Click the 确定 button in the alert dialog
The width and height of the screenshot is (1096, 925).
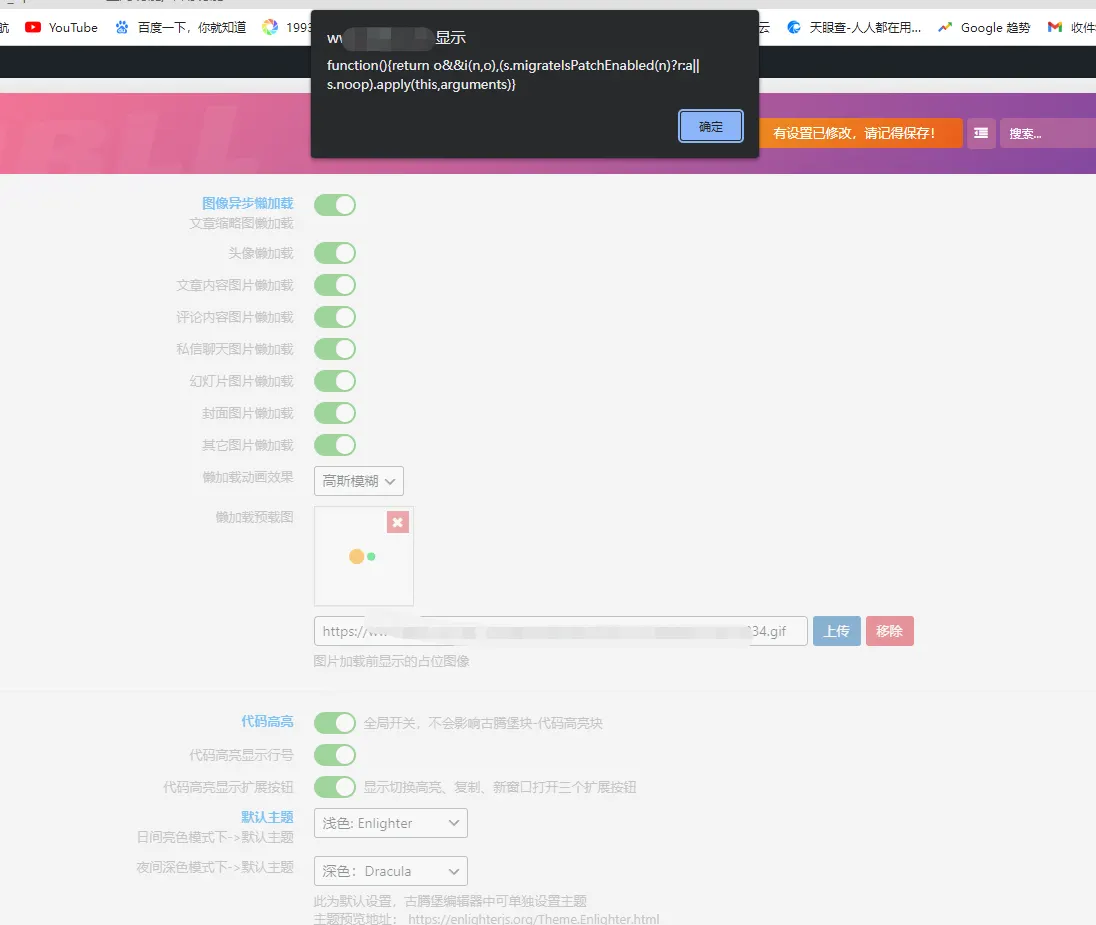tap(710, 127)
